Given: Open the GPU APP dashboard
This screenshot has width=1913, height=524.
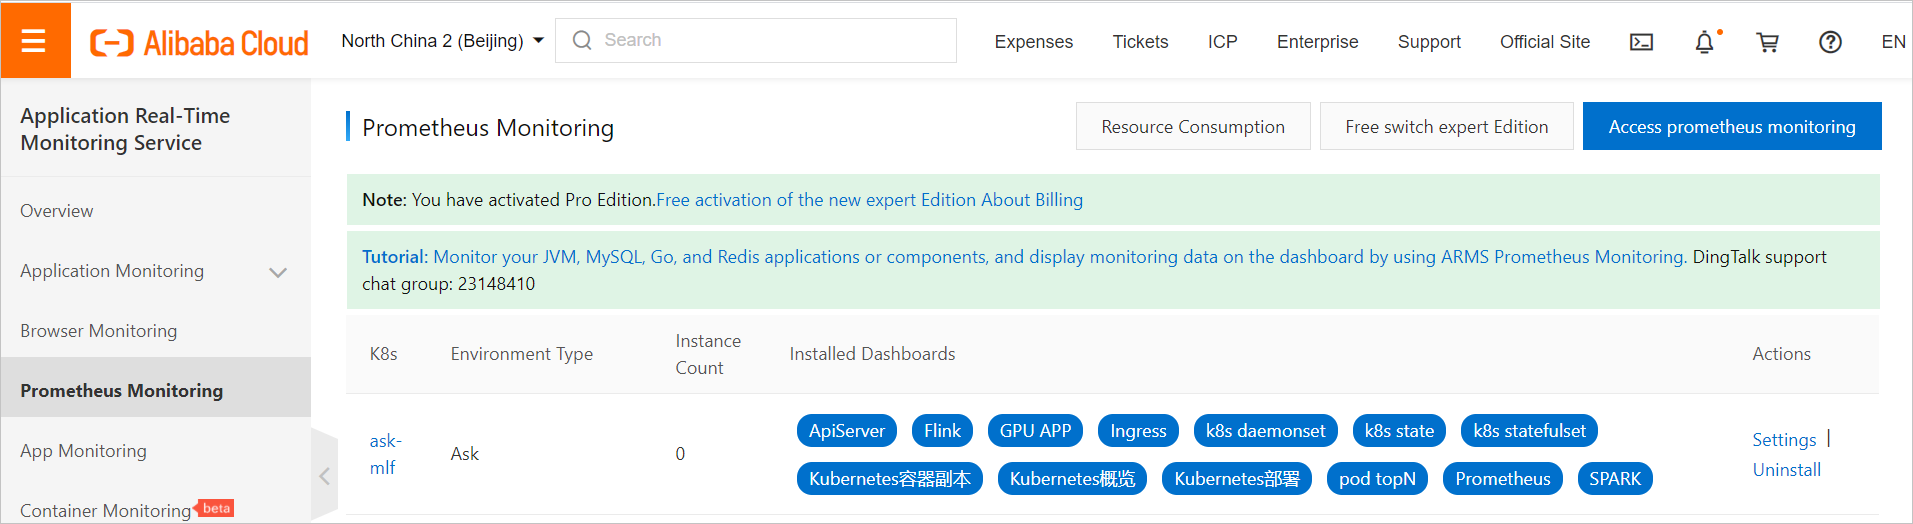Looking at the screenshot, I should coord(1035,431).
